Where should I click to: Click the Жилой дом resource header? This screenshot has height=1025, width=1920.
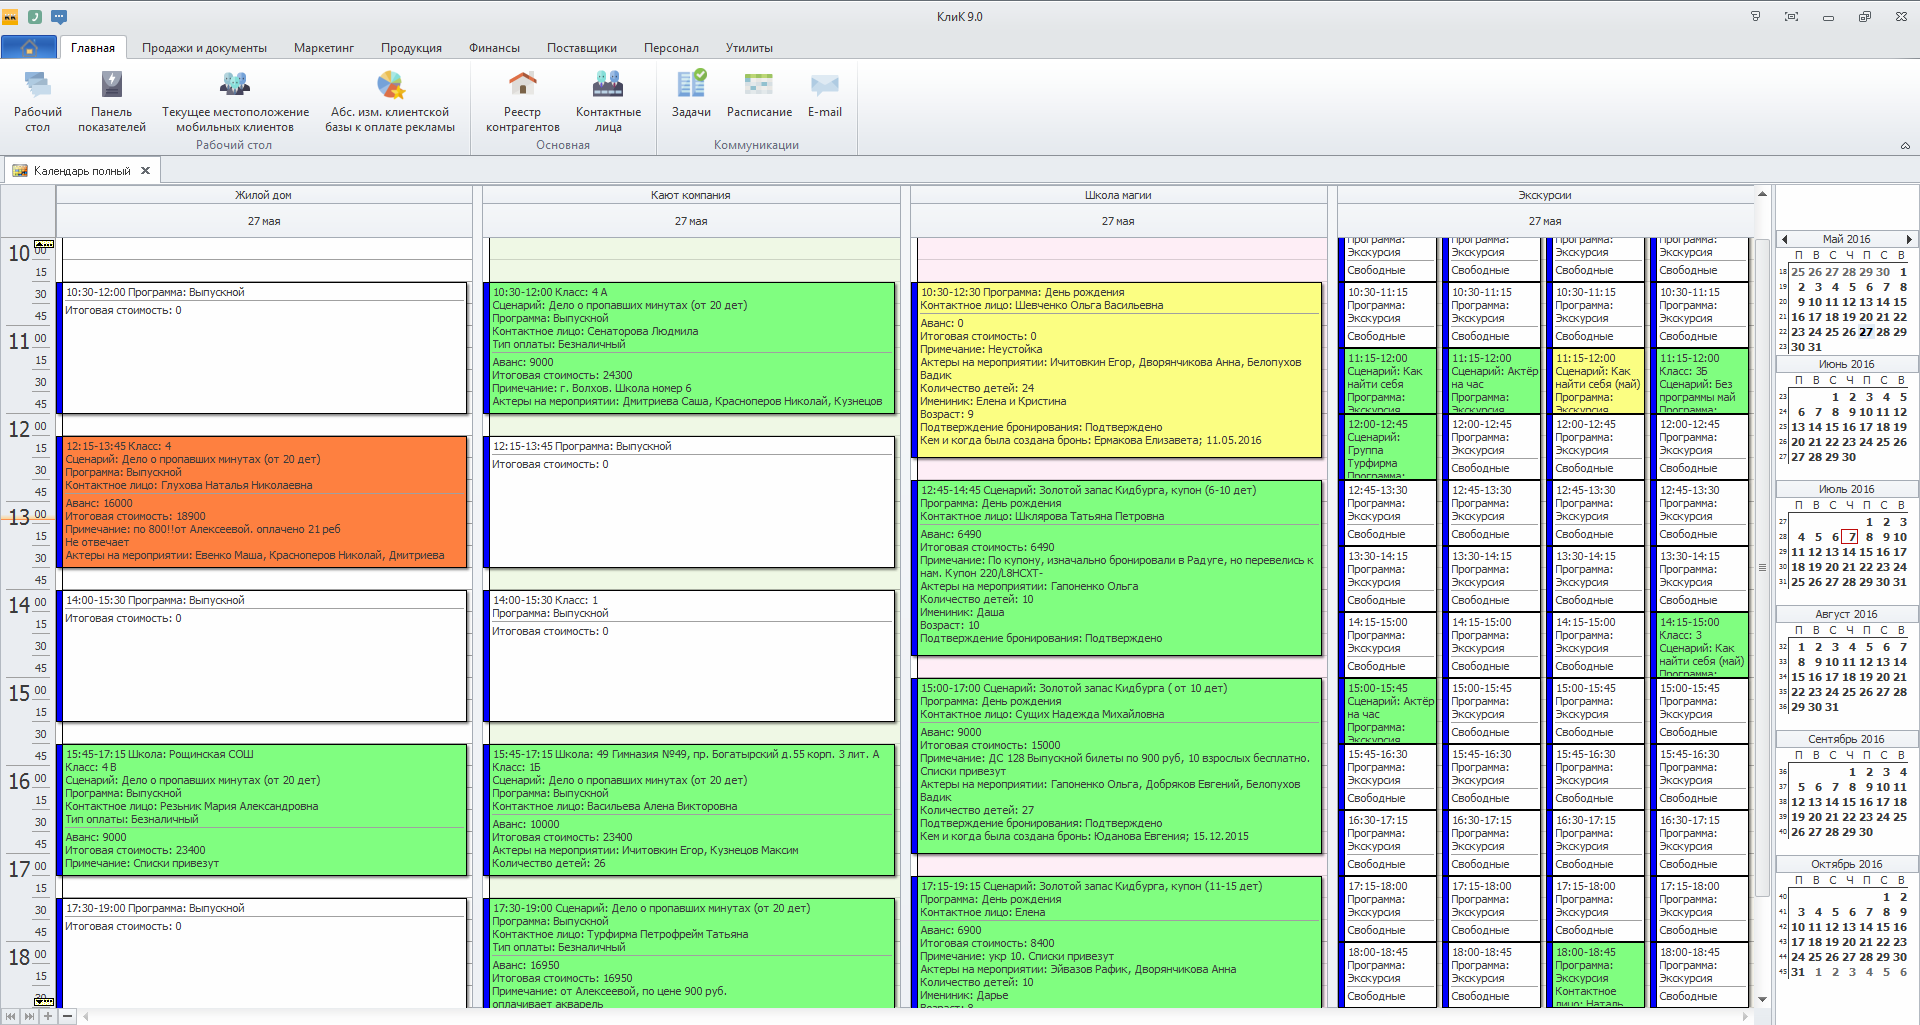[264, 195]
